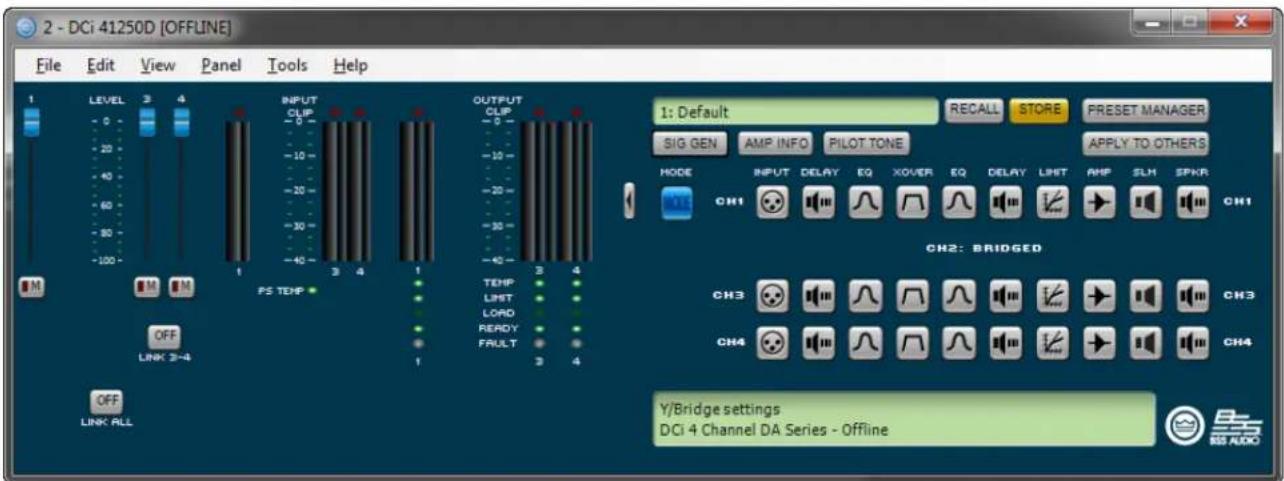Click the '1: Default' preset field

(796, 111)
